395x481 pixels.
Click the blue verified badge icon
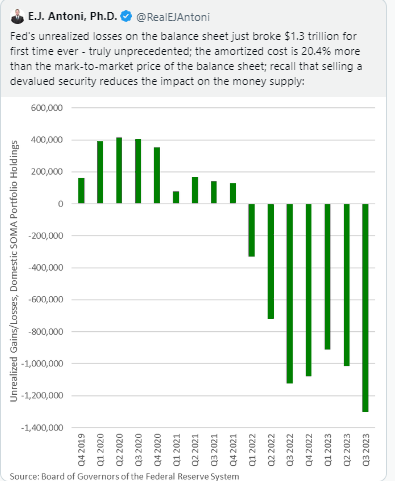click(x=126, y=16)
